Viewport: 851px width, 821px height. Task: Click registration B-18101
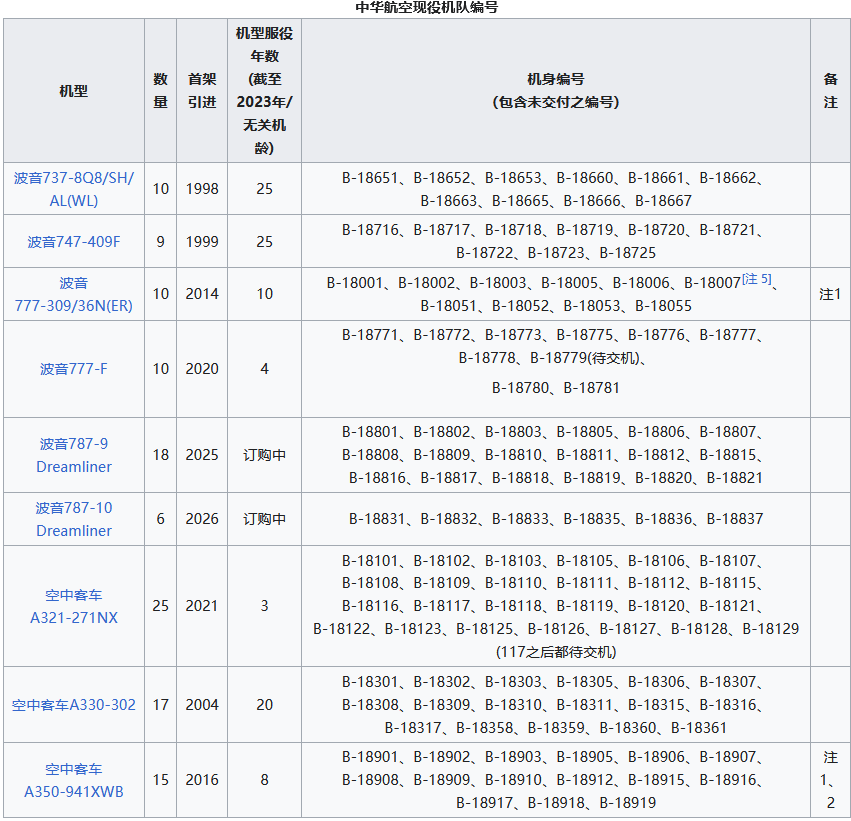(x=370, y=561)
